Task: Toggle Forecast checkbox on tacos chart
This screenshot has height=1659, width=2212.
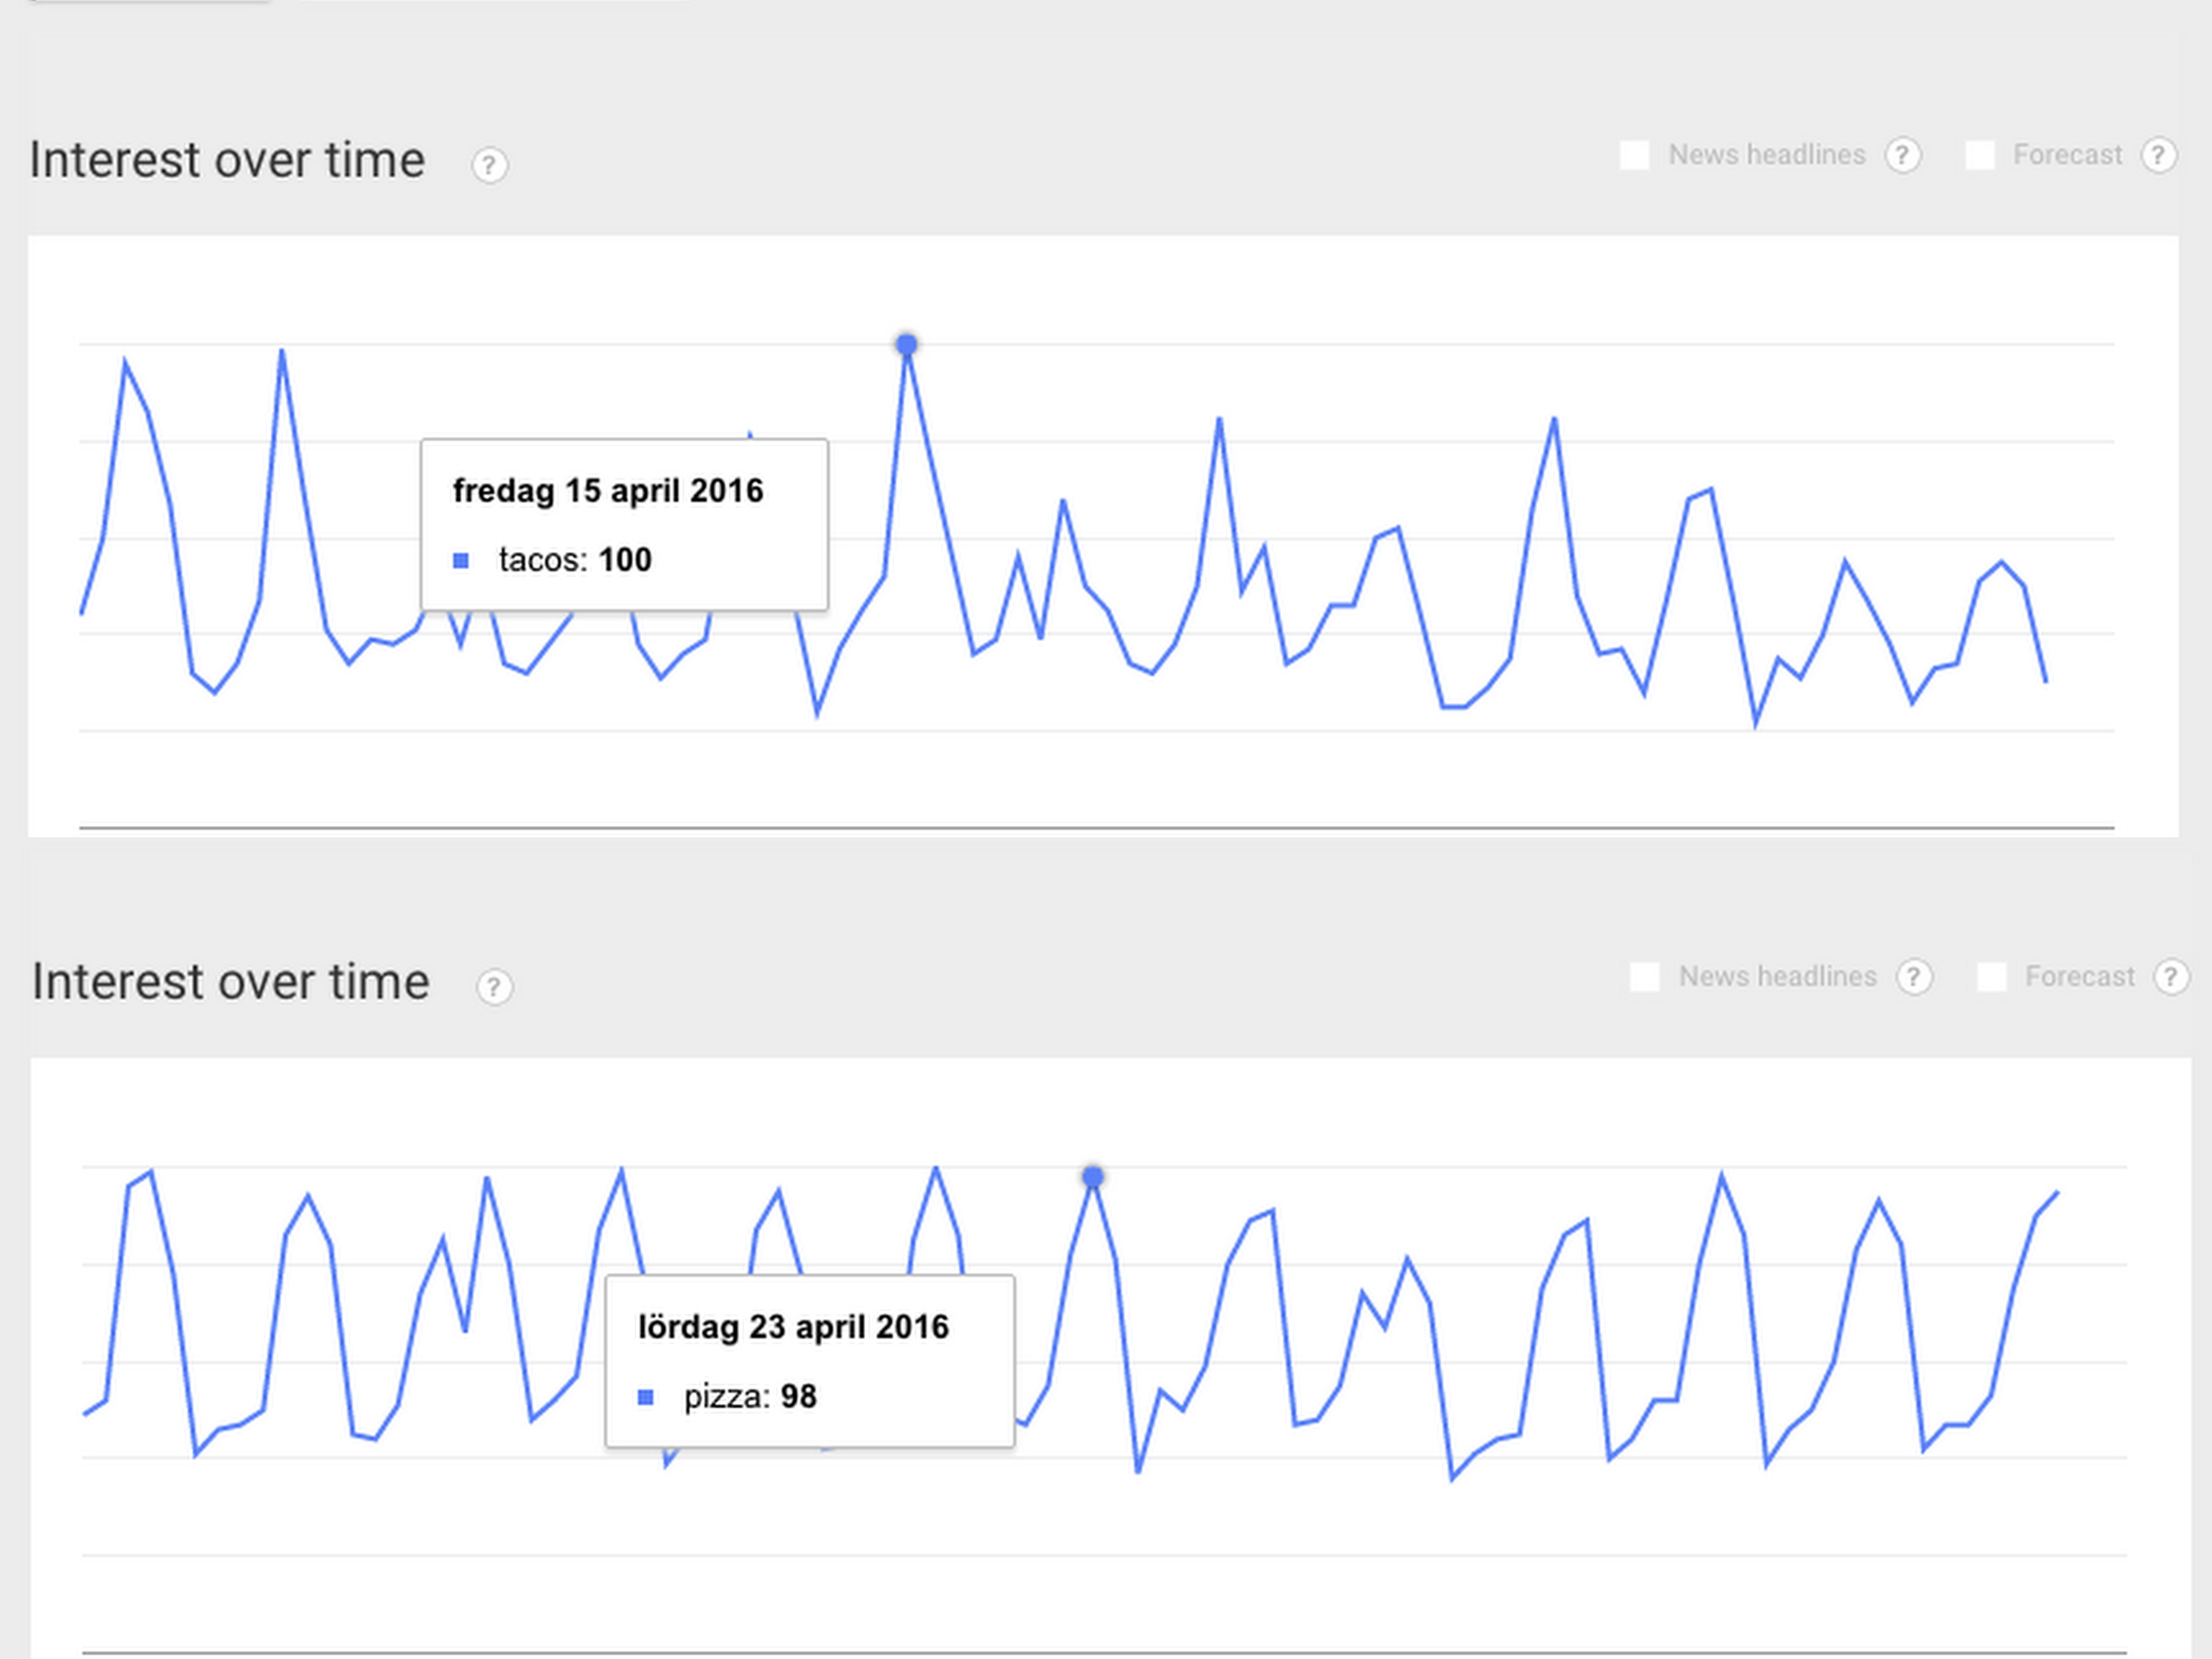Action: 1979,156
